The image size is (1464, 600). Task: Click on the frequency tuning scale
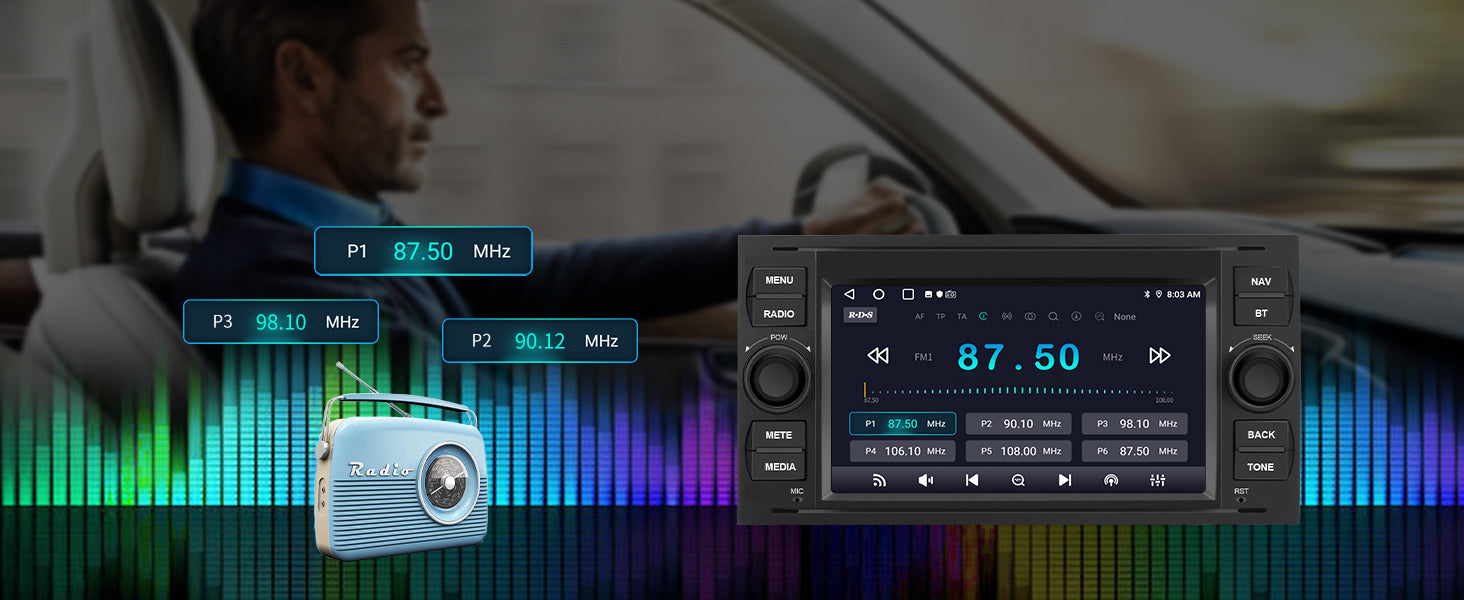click(x=1018, y=391)
